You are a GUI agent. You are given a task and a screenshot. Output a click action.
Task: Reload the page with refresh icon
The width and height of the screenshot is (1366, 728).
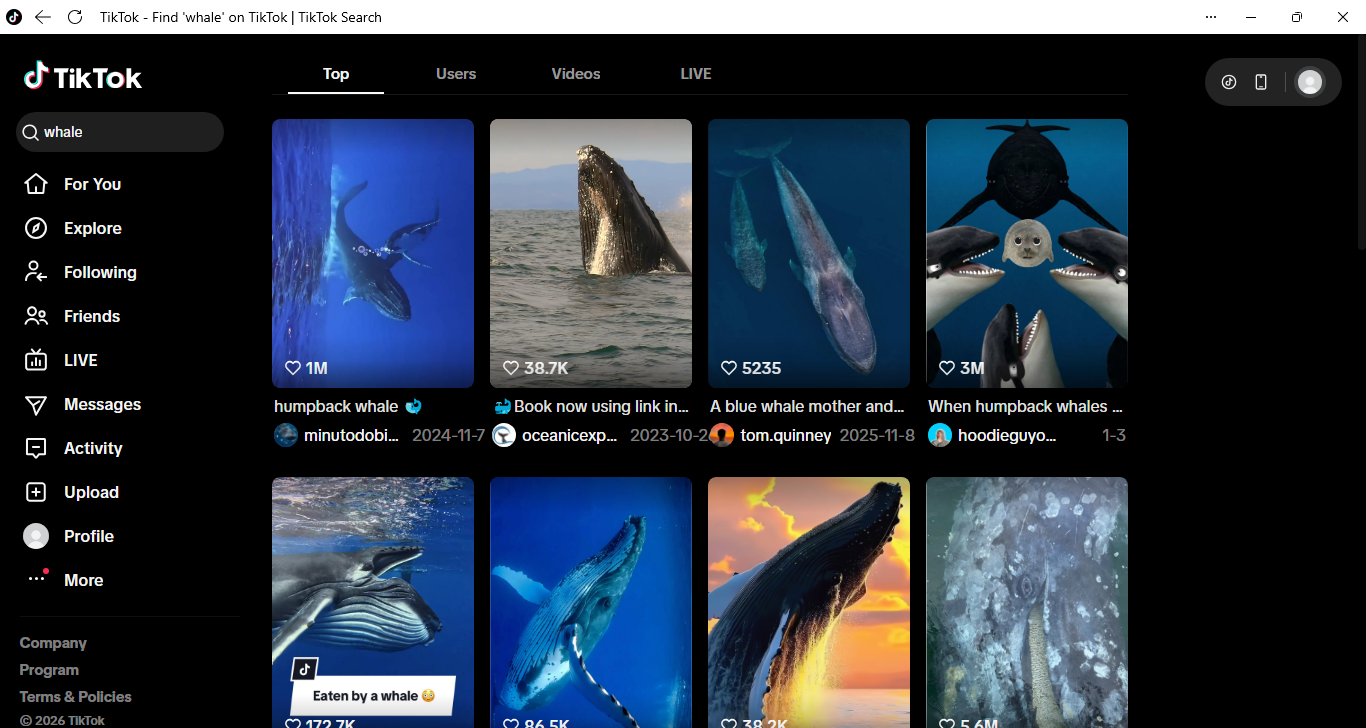[x=75, y=17]
